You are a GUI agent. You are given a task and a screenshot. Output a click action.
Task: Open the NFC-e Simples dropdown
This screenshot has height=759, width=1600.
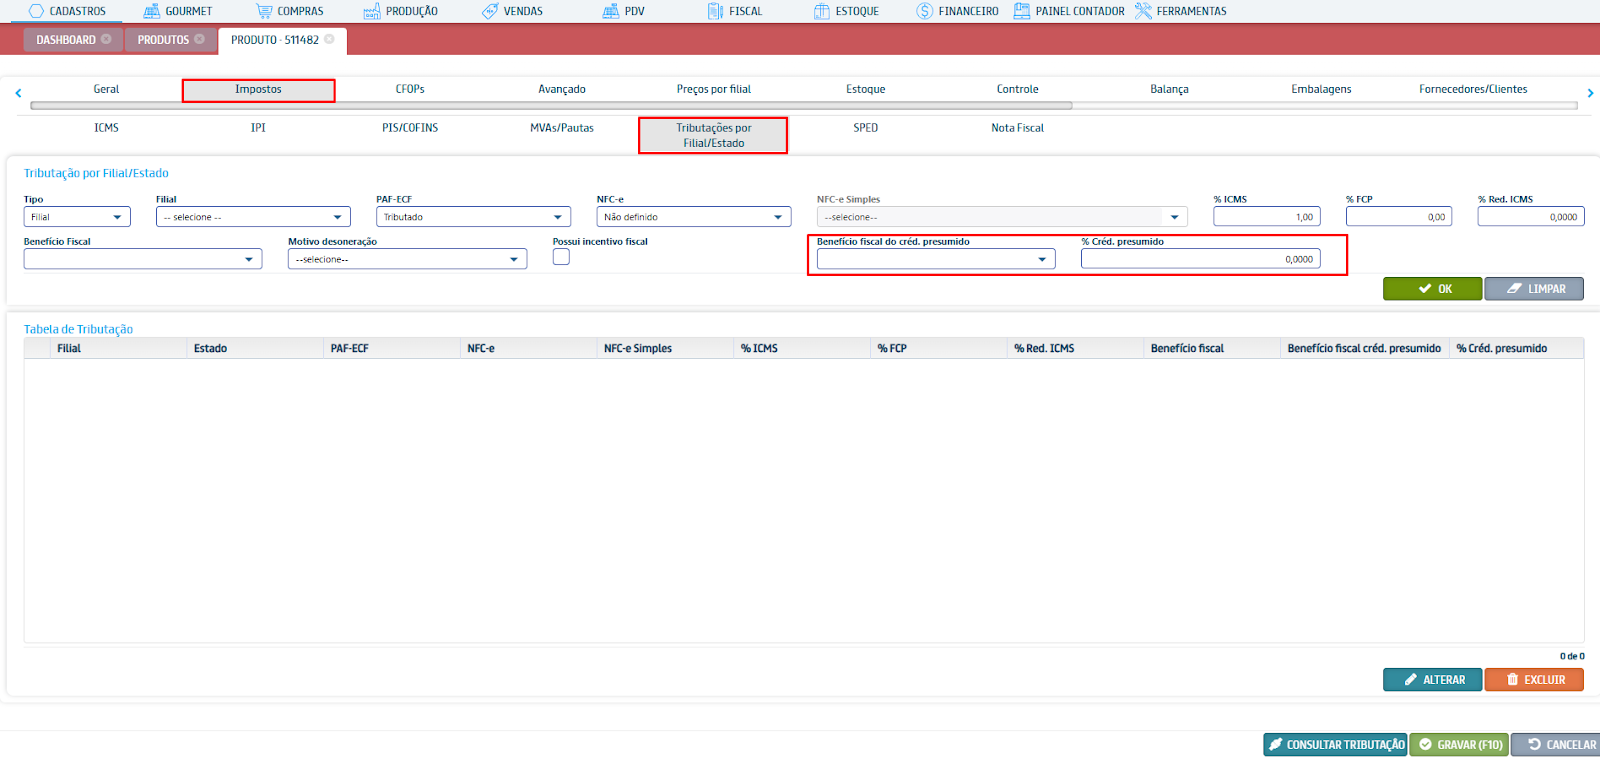[x=1002, y=217]
